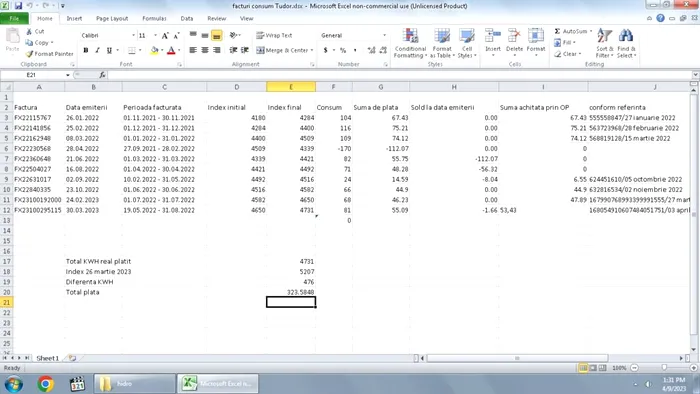Click the Cut scissors icon
Viewport: 700px width, 394px height.
click(29, 31)
